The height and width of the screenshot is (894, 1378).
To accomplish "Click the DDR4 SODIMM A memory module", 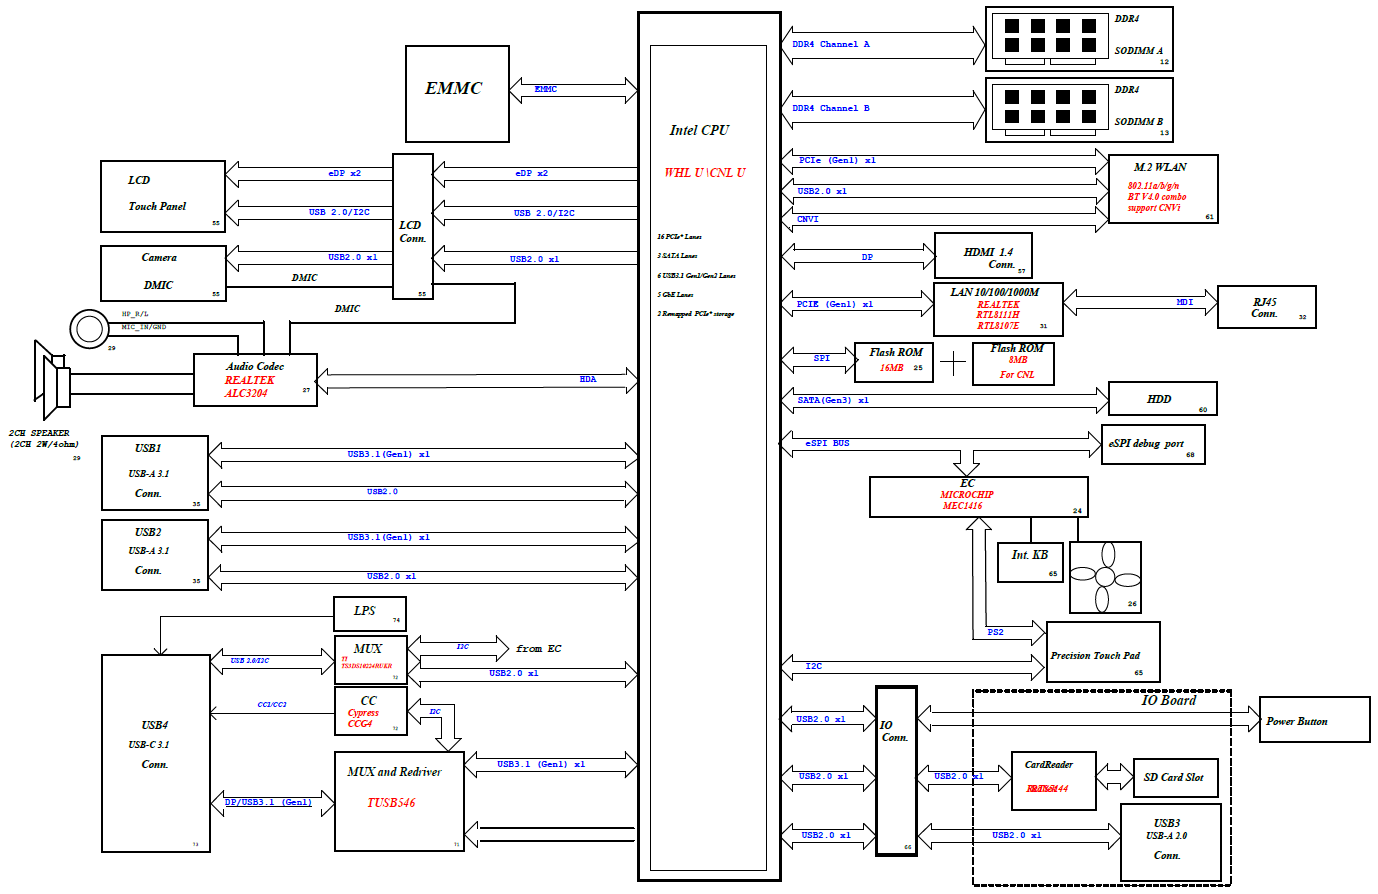I will (1078, 39).
